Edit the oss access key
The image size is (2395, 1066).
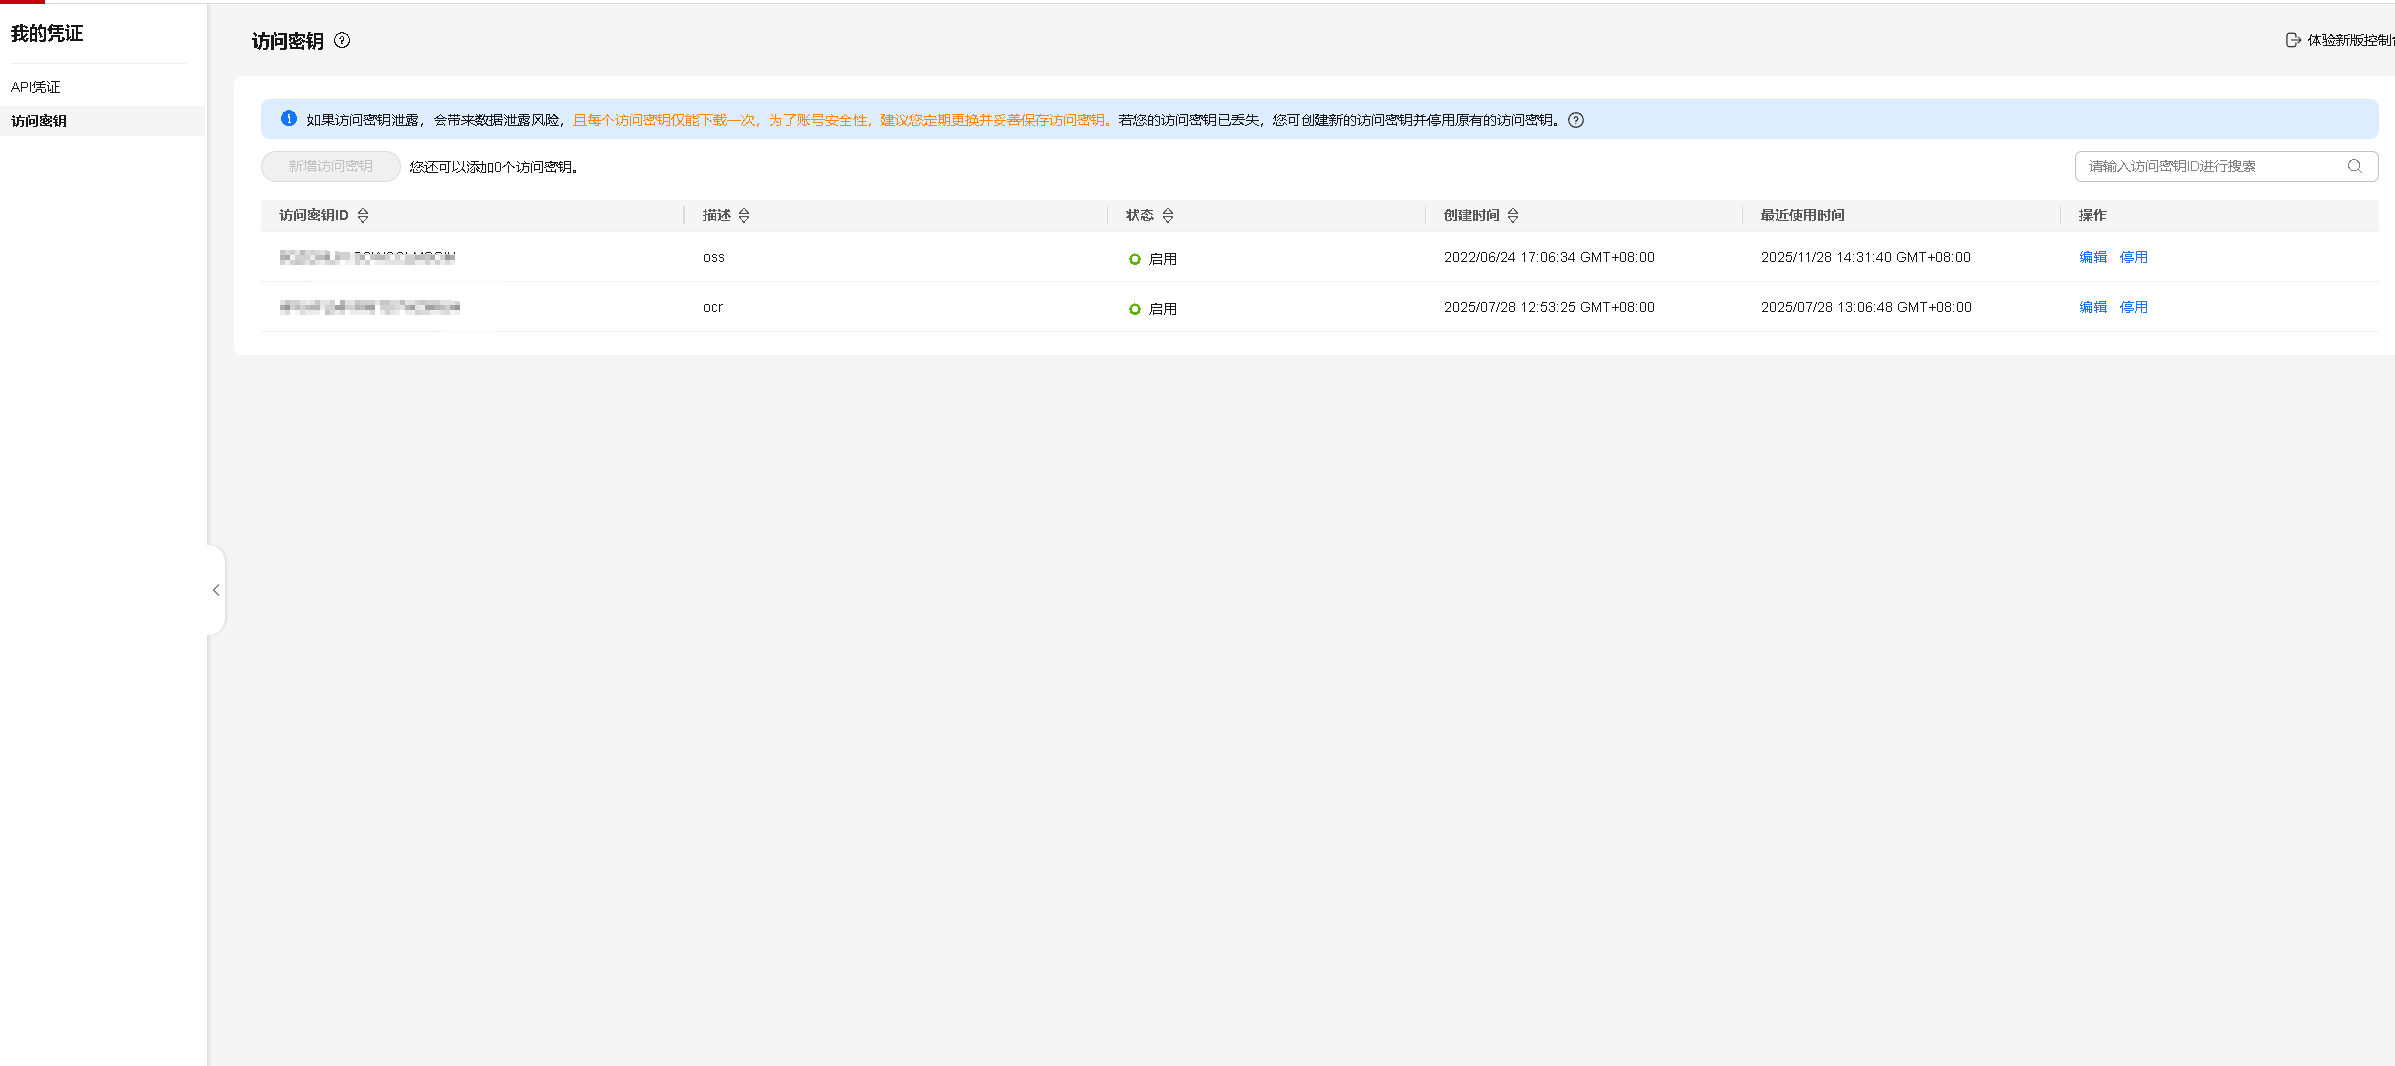coord(2093,257)
